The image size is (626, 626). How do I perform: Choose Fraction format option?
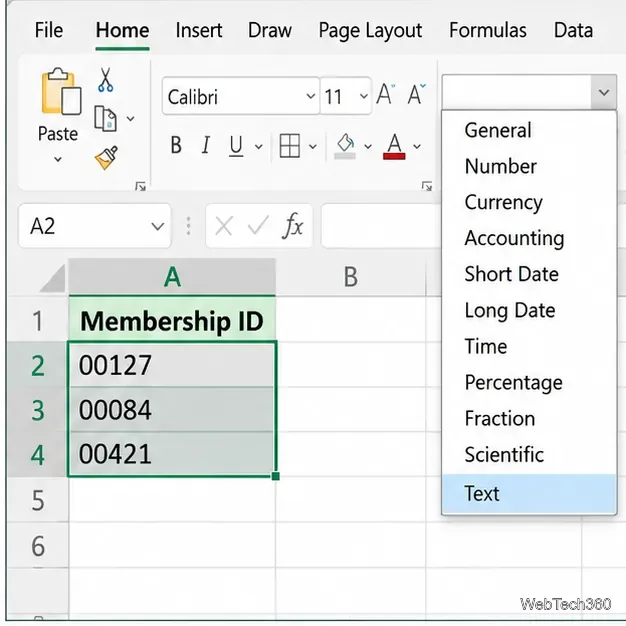[529, 418]
